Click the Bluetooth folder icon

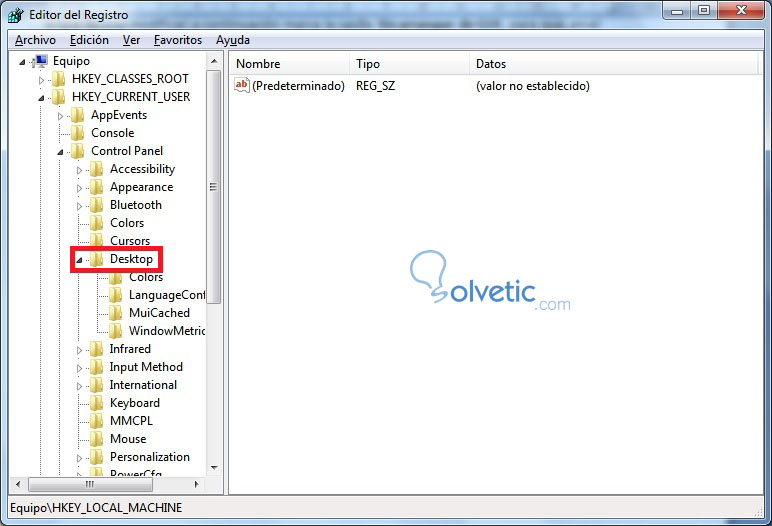pos(96,205)
